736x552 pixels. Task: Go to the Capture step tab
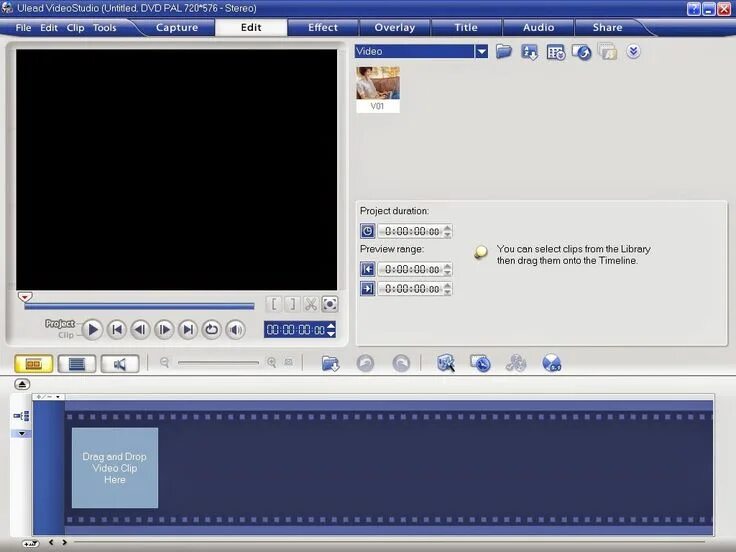pyautogui.click(x=177, y=28)
